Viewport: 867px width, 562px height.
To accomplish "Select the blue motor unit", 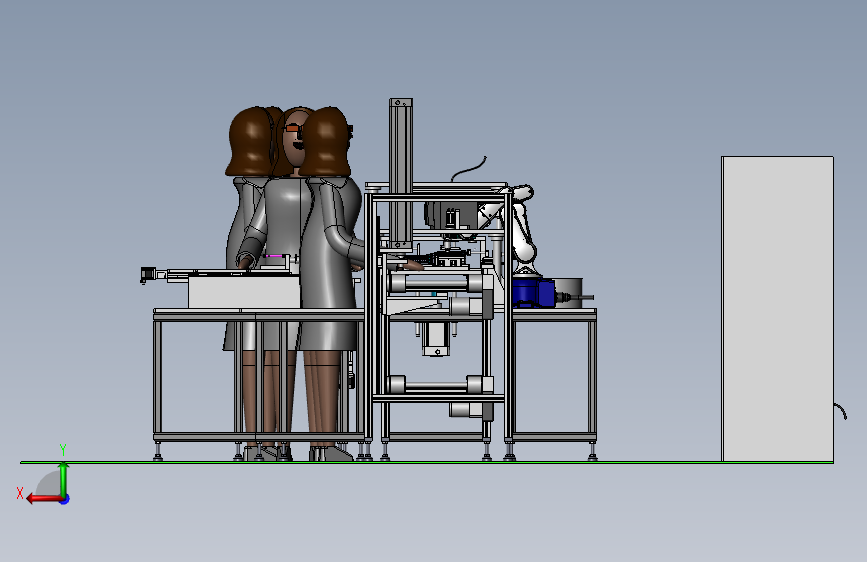I will click(532, 292).
